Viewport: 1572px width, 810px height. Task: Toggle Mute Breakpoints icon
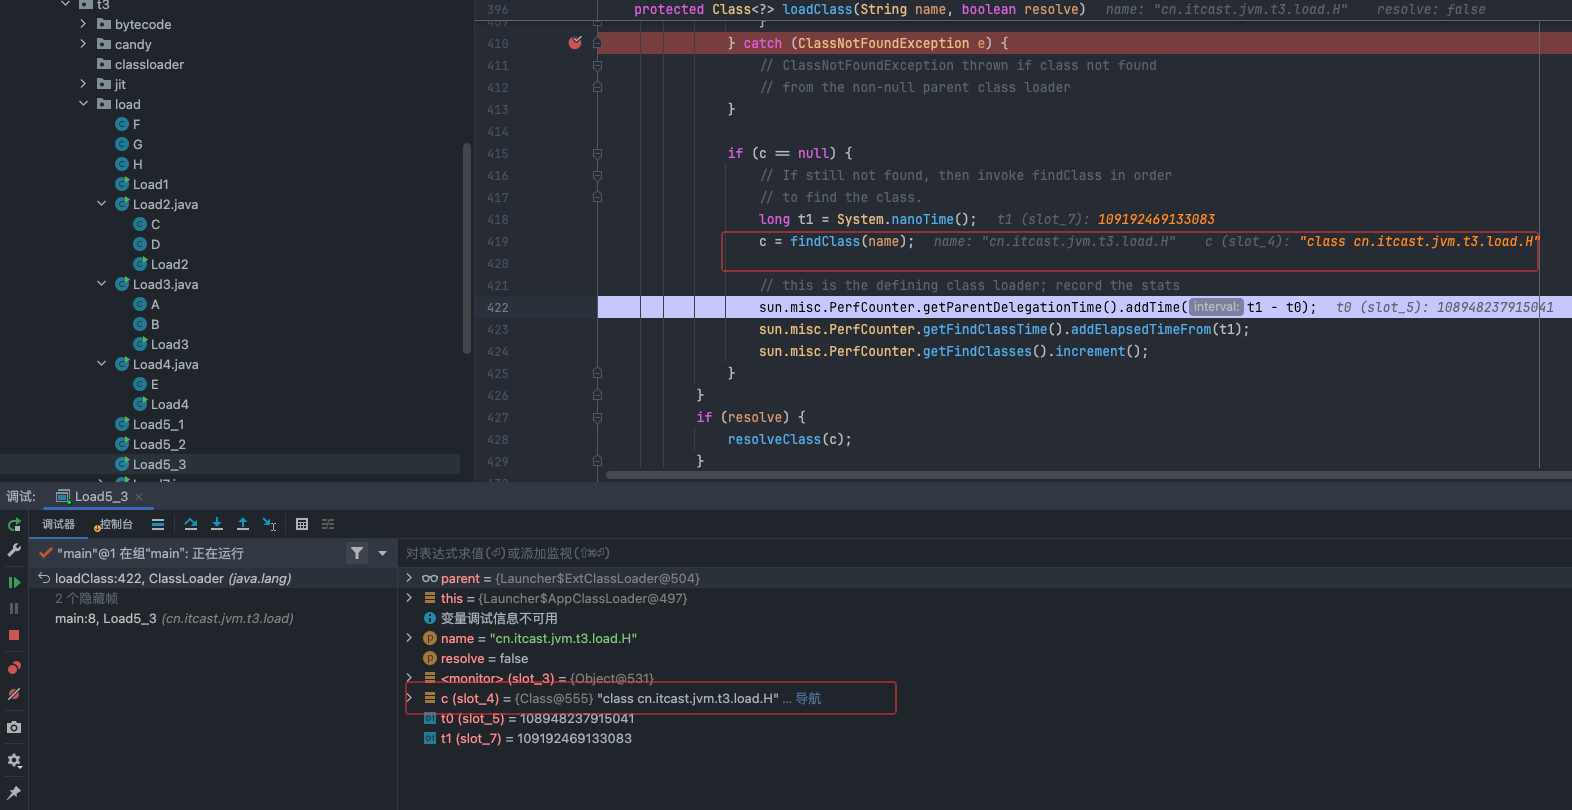14,694
